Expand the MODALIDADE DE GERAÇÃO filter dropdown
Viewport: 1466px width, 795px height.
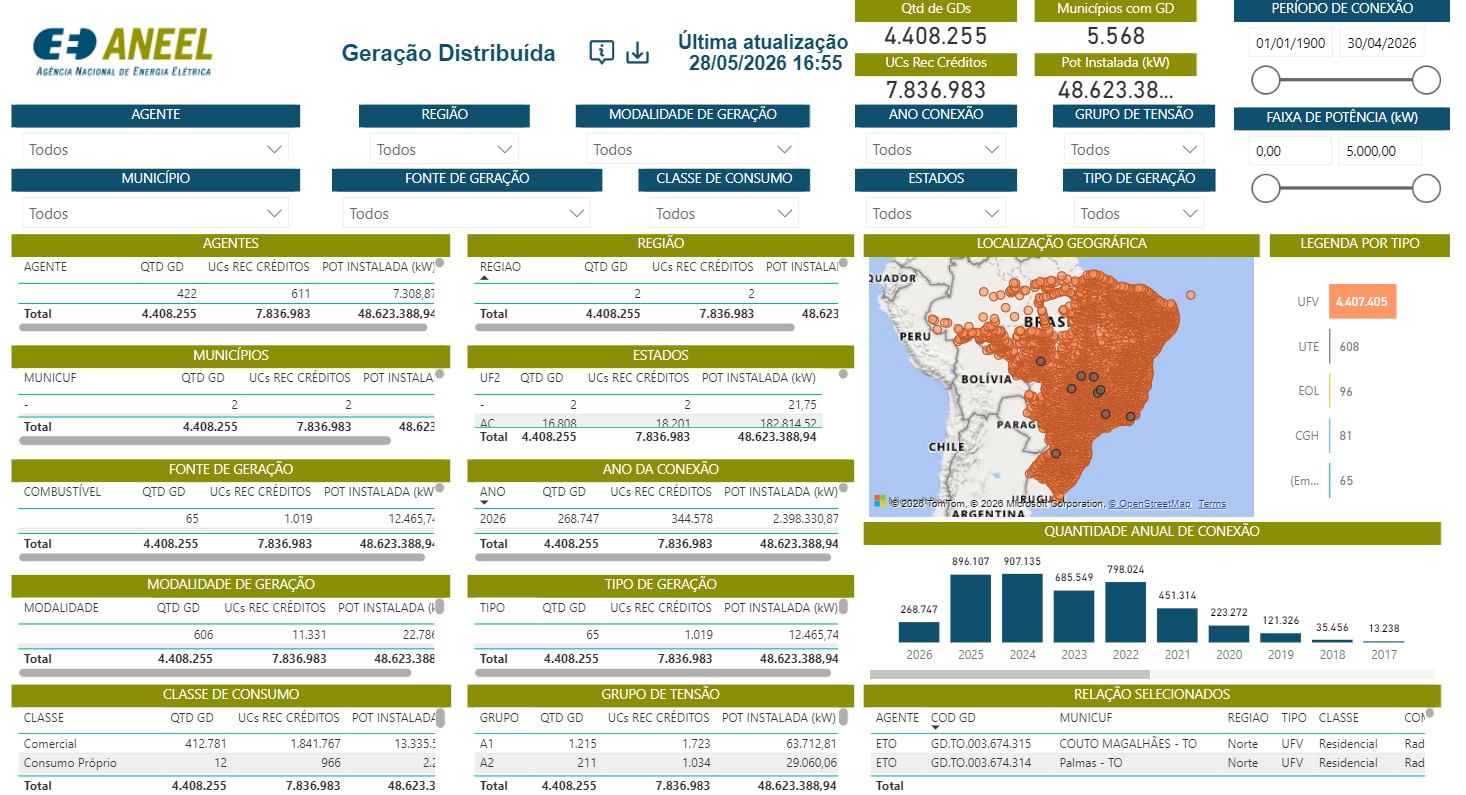pyautogui.click(x=692, y=150)
